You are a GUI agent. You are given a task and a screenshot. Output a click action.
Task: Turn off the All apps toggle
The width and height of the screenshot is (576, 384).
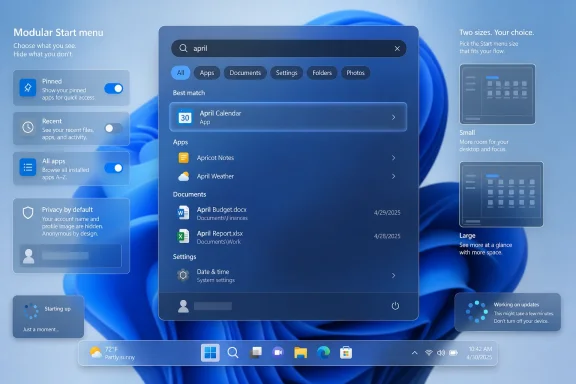pyautogui.click(x=114, y=168)
